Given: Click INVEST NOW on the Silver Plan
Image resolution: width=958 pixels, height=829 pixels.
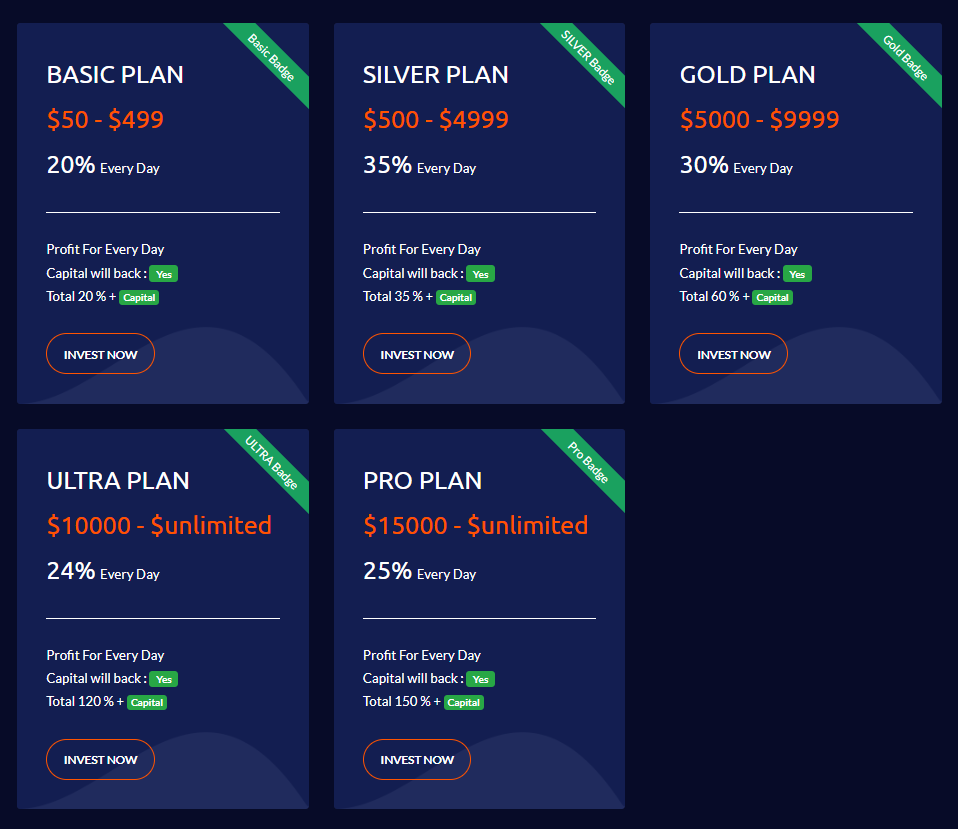Looking at the screenshot, I should click(417, 353).
